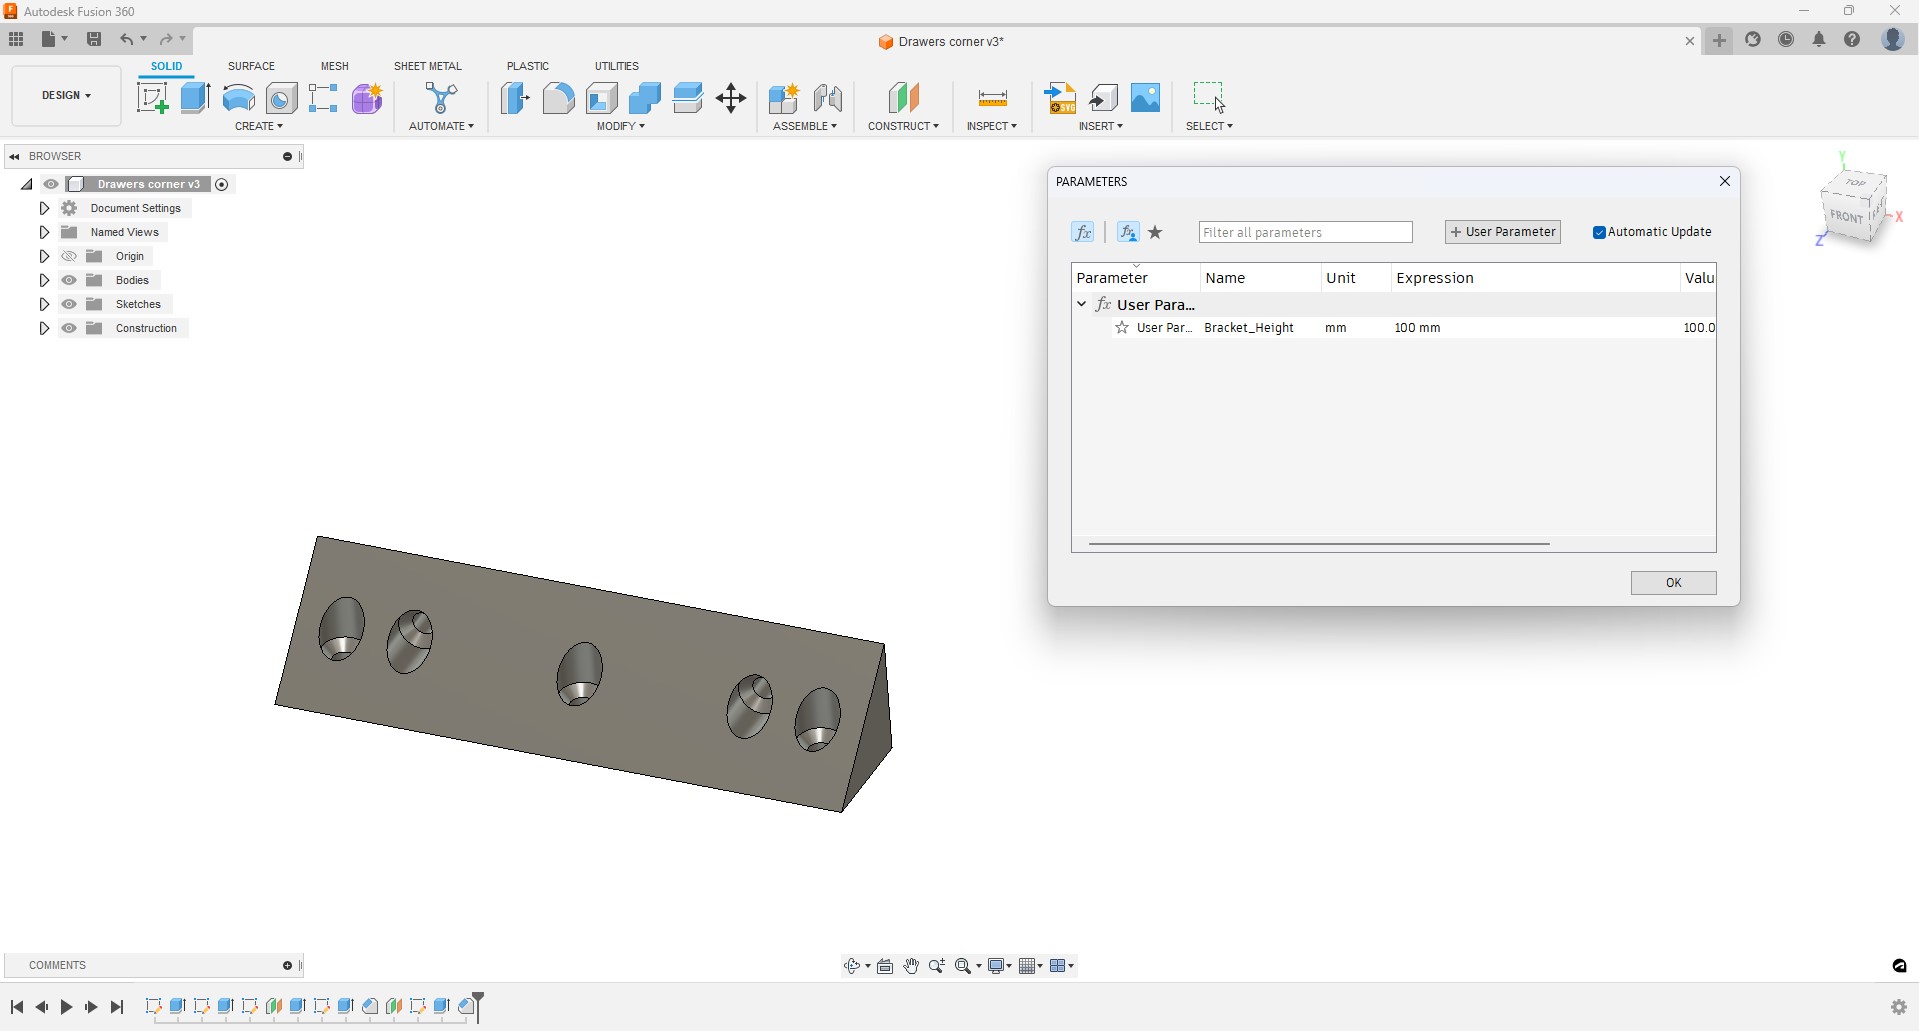Select the Fillet tool
1919x1031 pixels.
(x=559, y=98)
